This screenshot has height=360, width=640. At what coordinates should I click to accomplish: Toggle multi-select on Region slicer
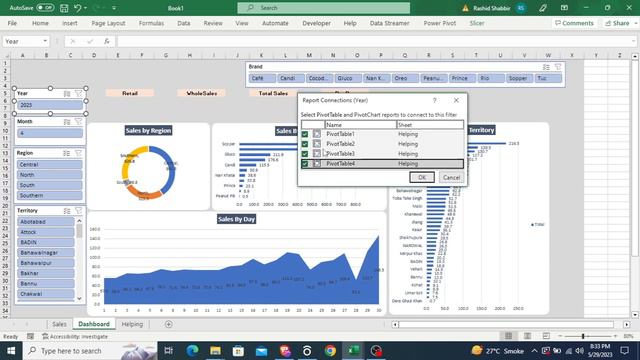click(x=67, y=153)
